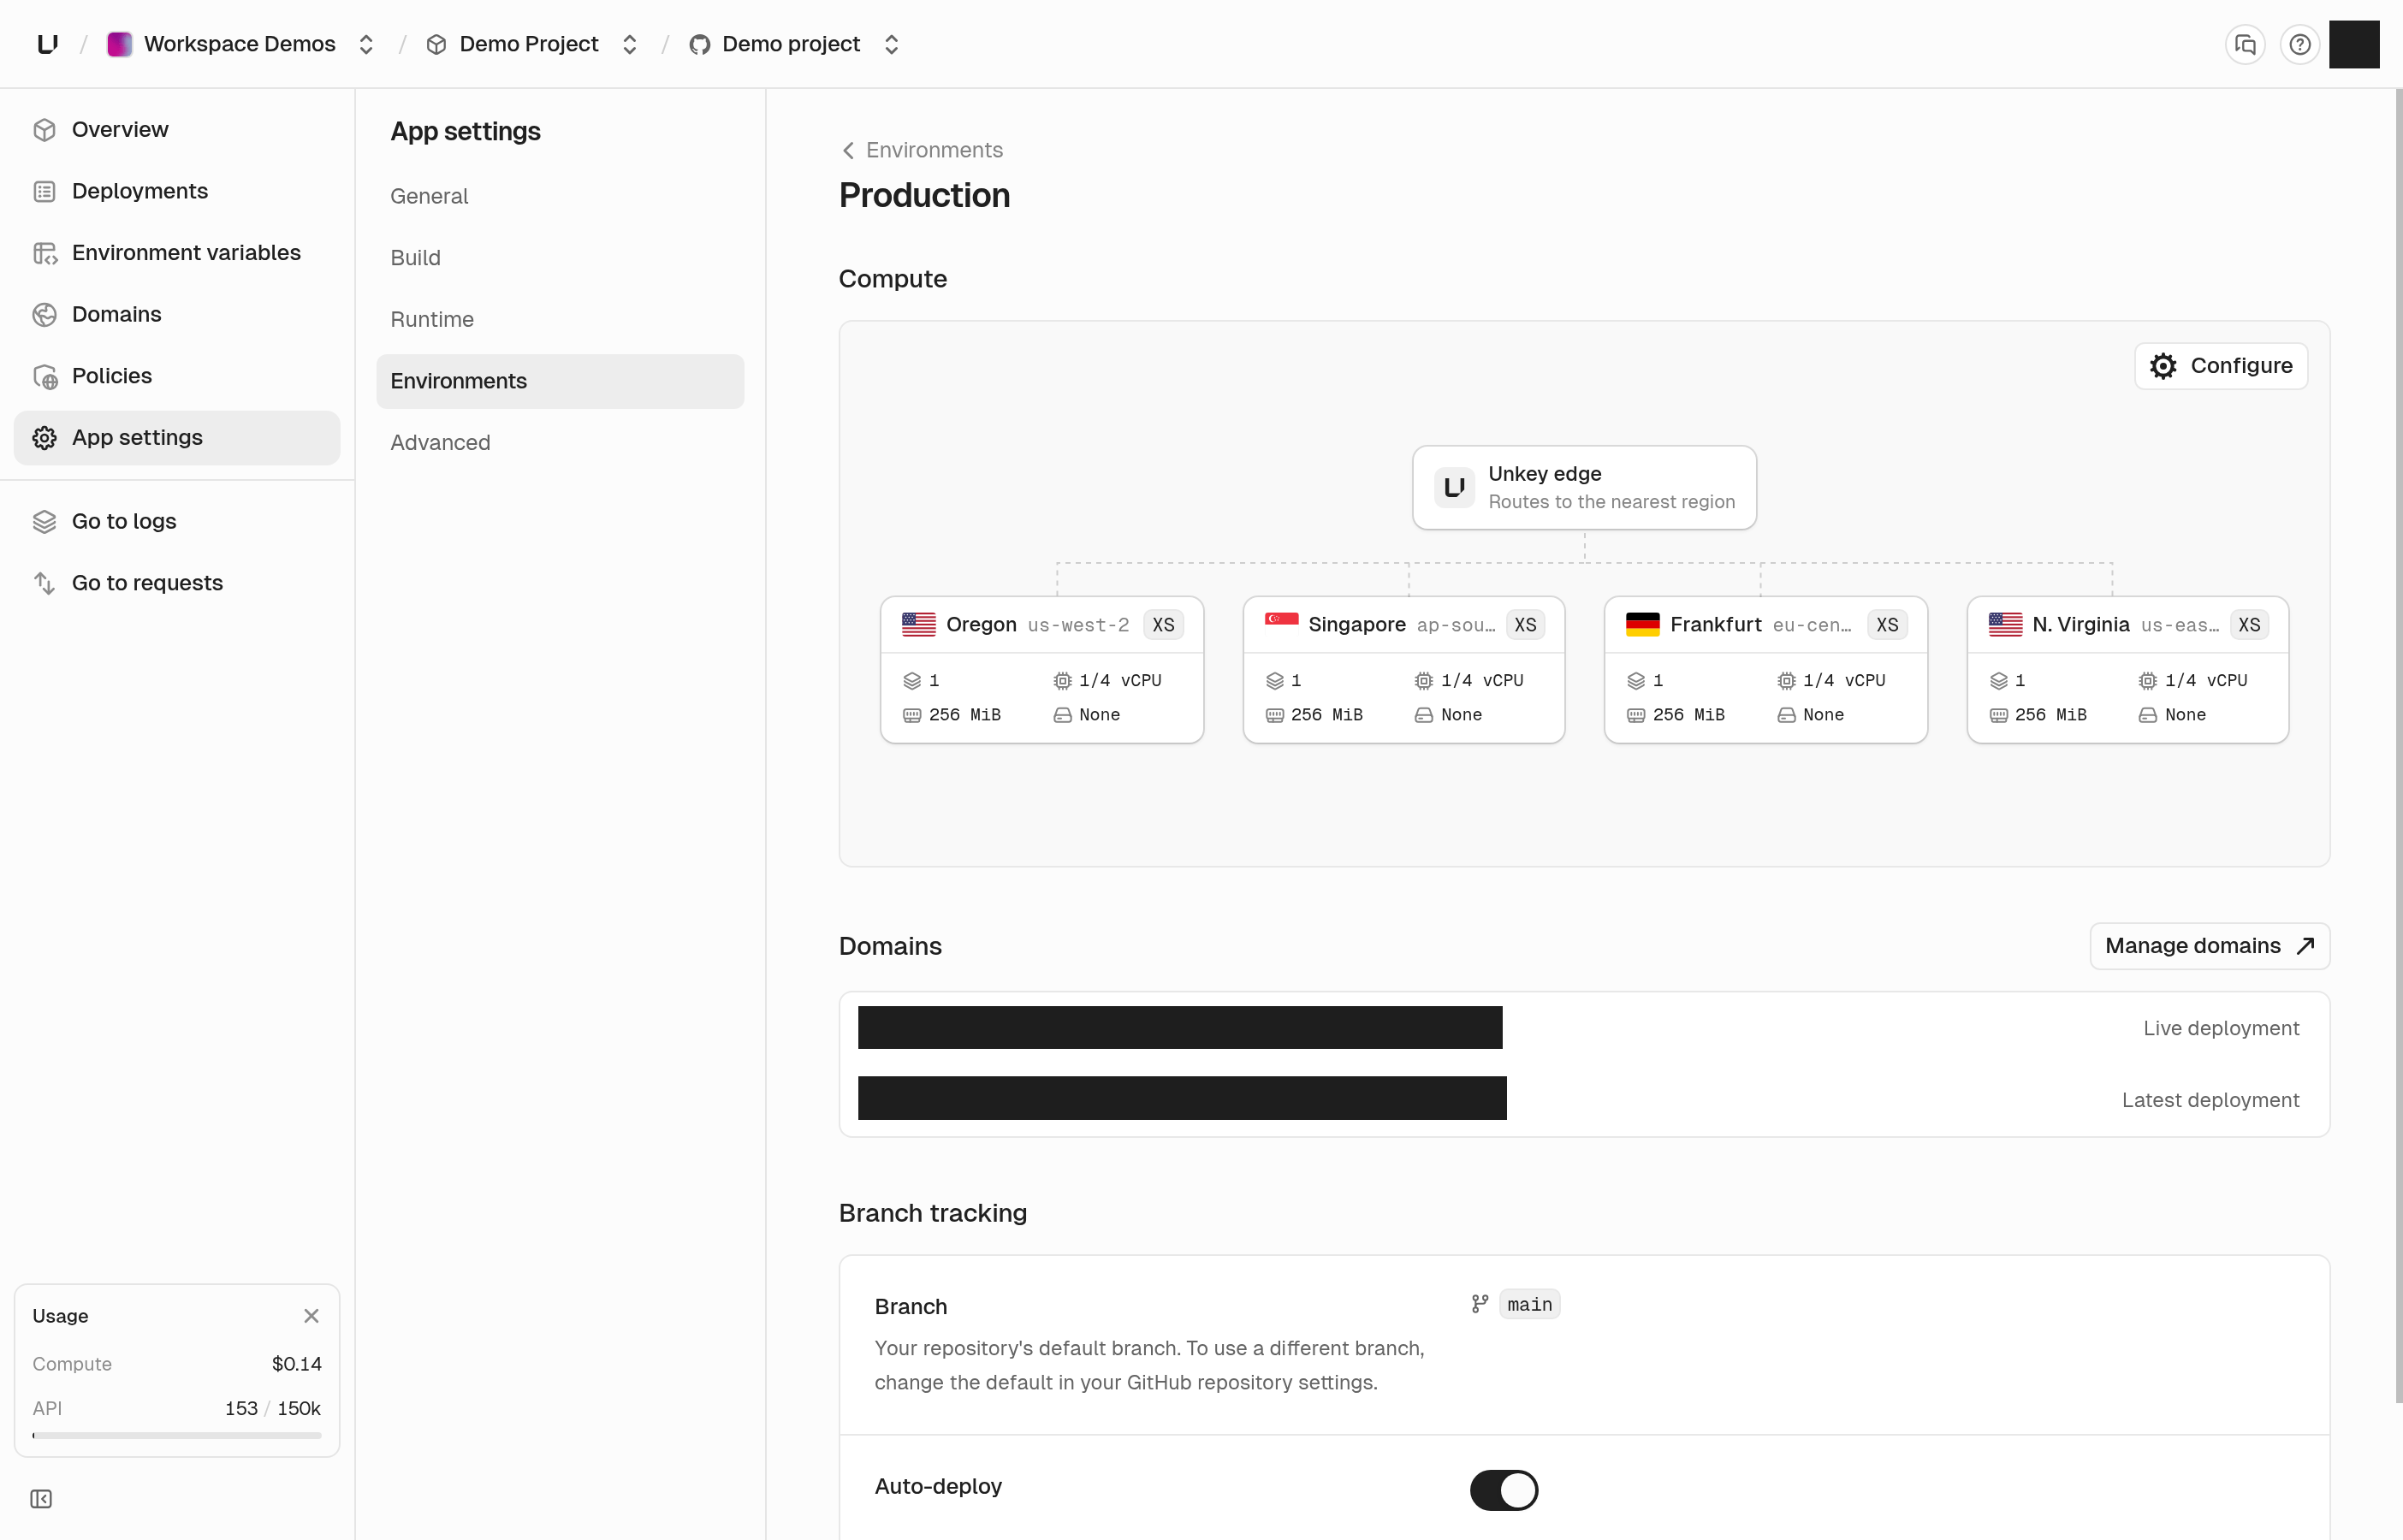This screenshot has width=2403, height=1540.
Task: Click the XS size badge on Oregon card
Action: [x=1163, y=625]
